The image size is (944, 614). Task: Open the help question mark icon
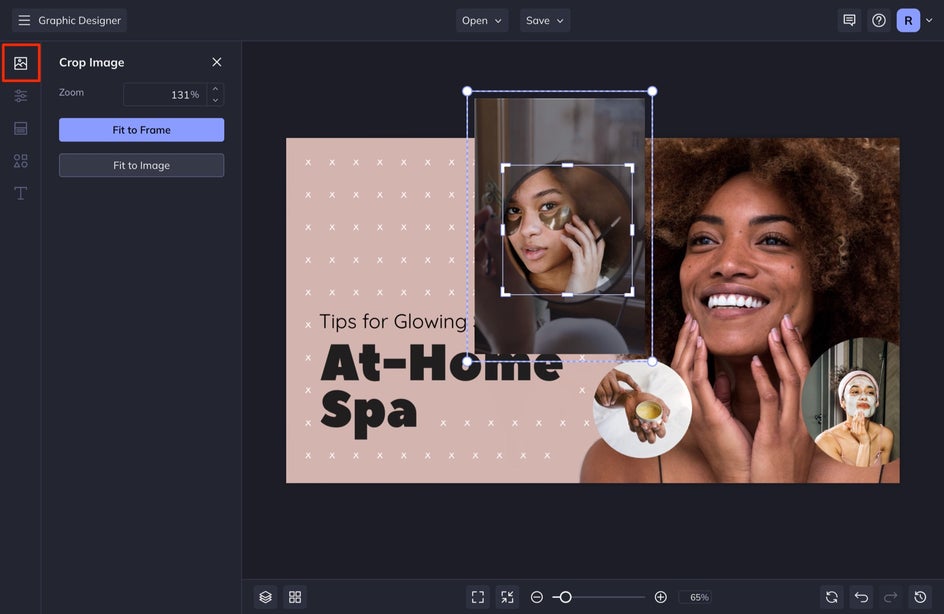point(879,20)
